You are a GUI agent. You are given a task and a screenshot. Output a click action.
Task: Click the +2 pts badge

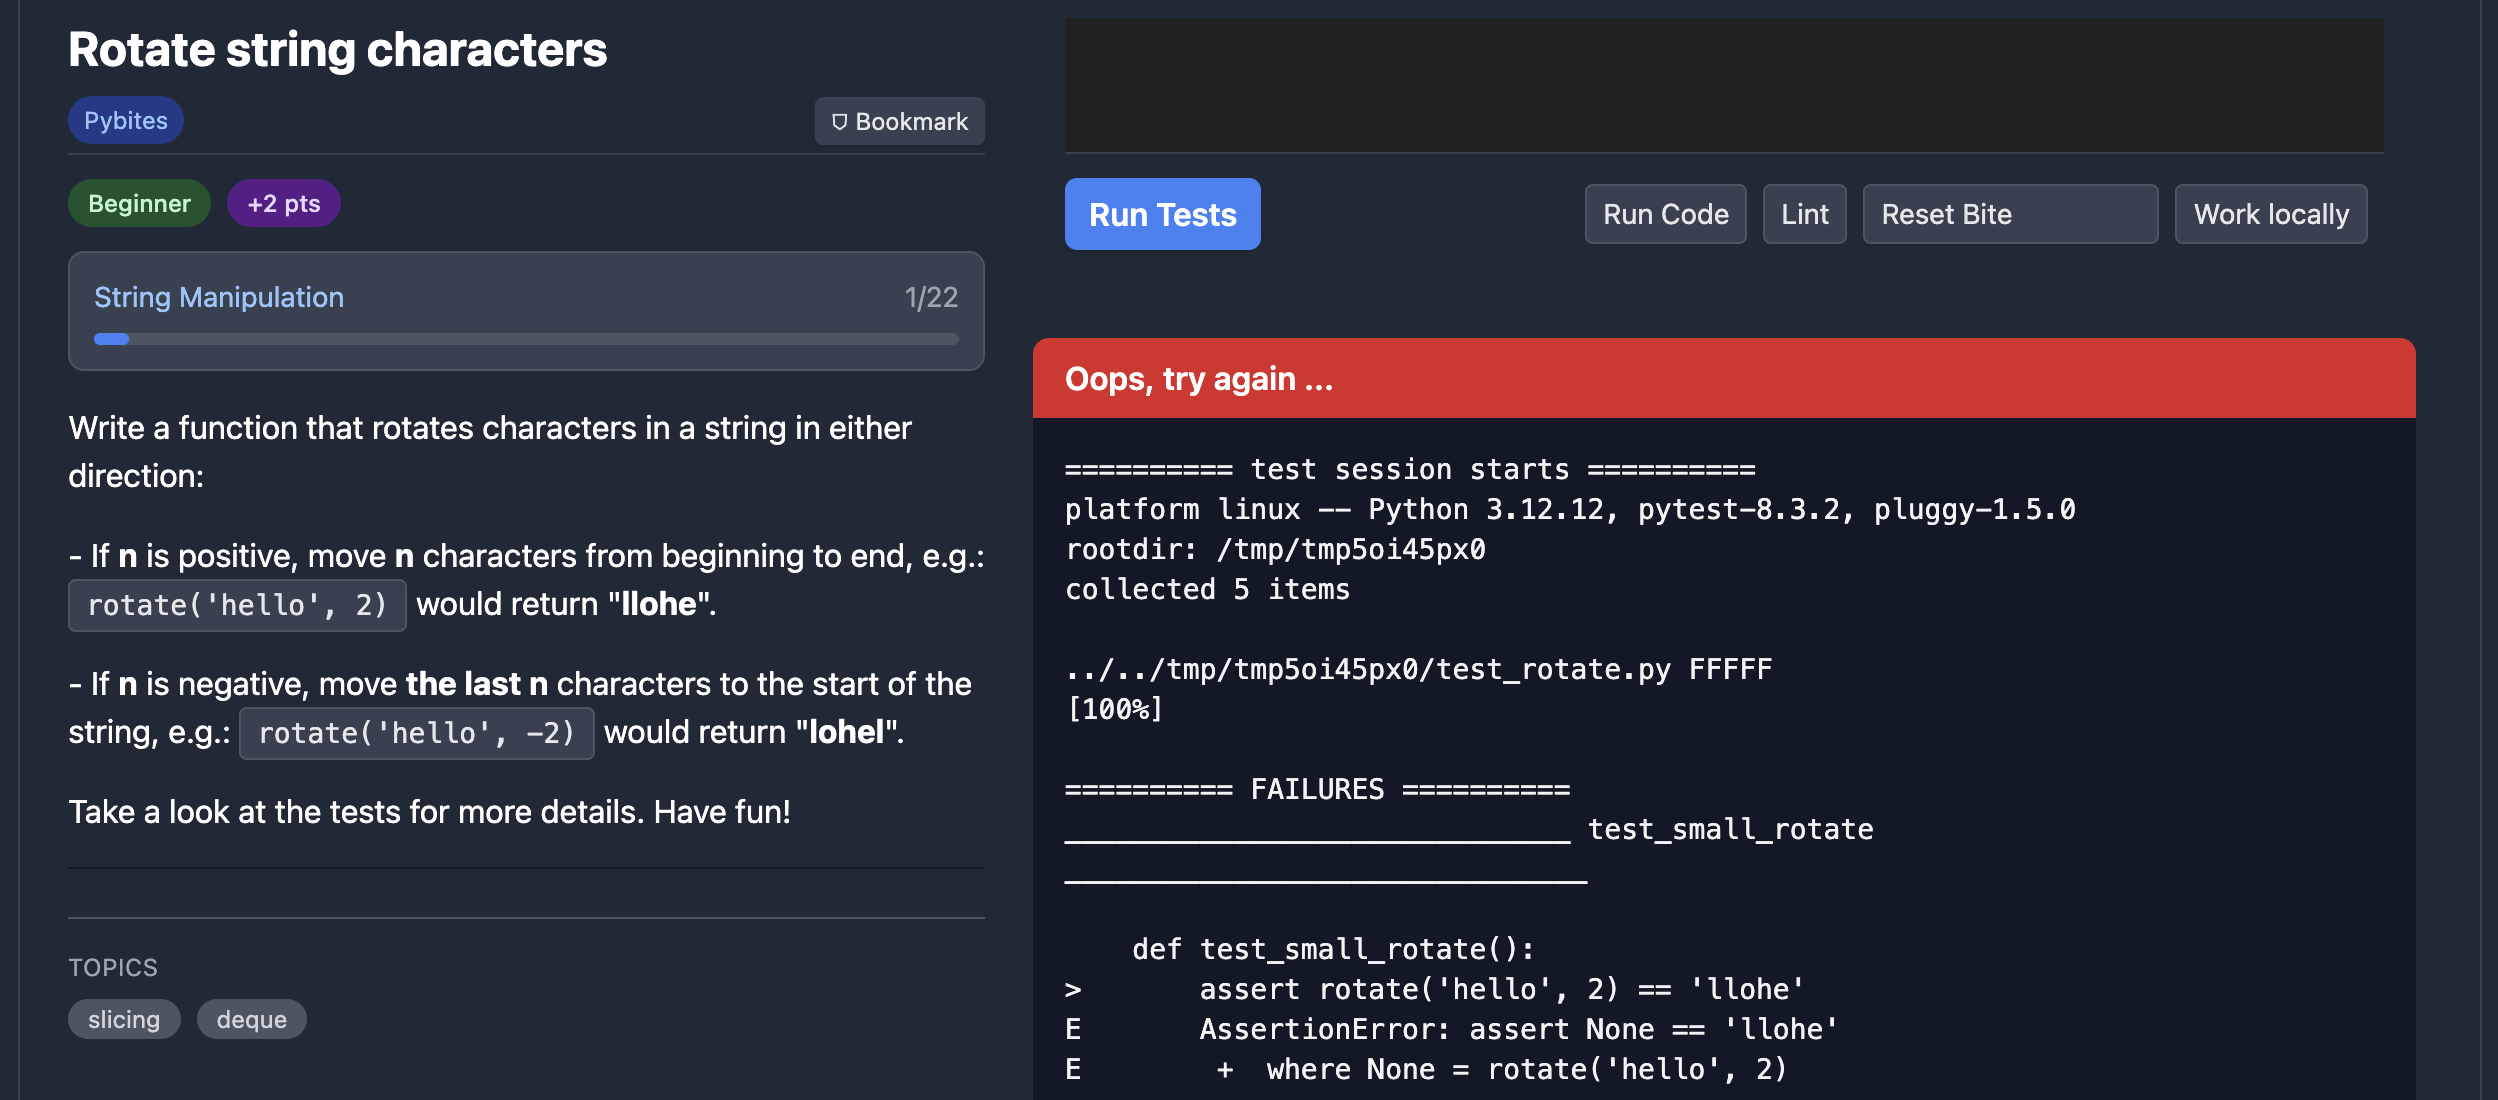coord(284,204)
